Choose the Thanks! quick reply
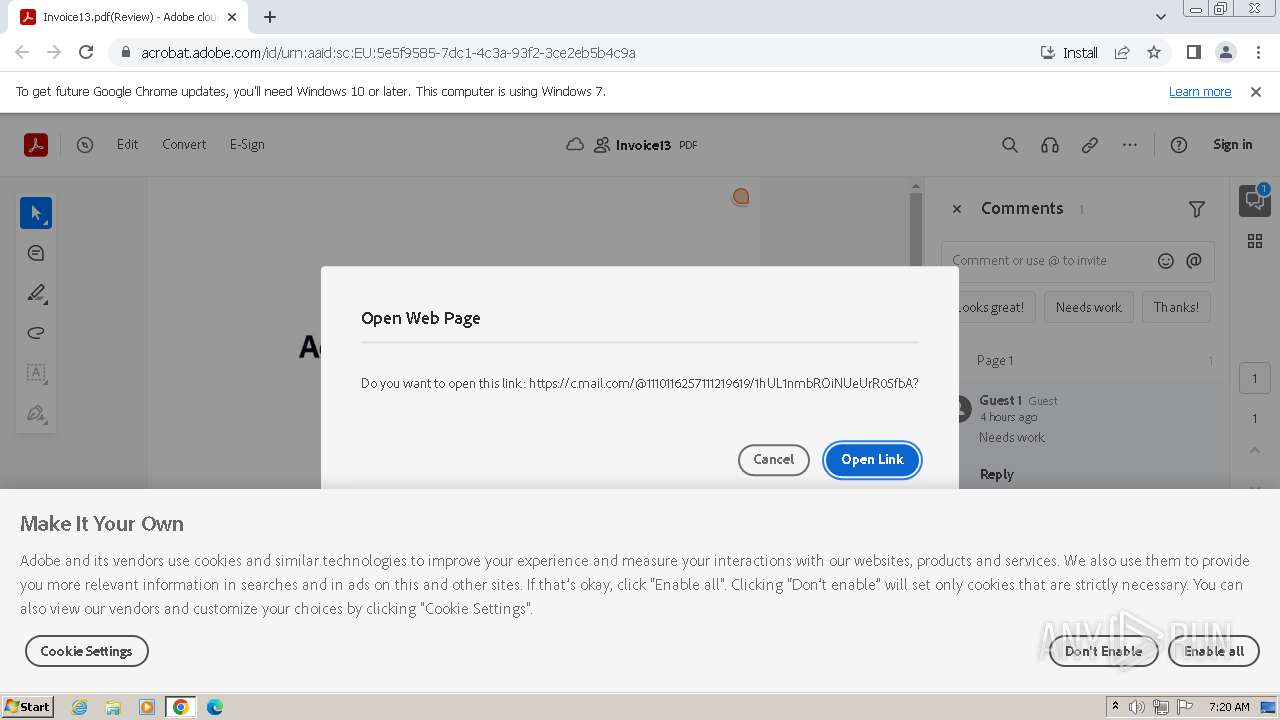 (x=1176, y=307)
